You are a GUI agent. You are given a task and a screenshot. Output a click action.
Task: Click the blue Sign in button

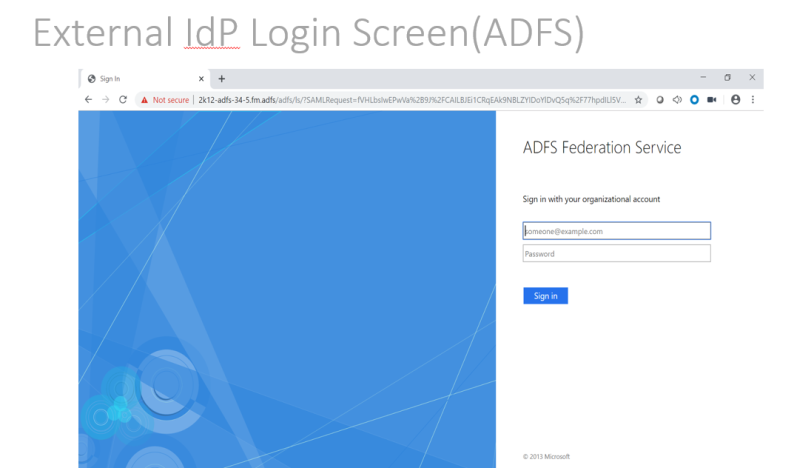pos(545,296)
